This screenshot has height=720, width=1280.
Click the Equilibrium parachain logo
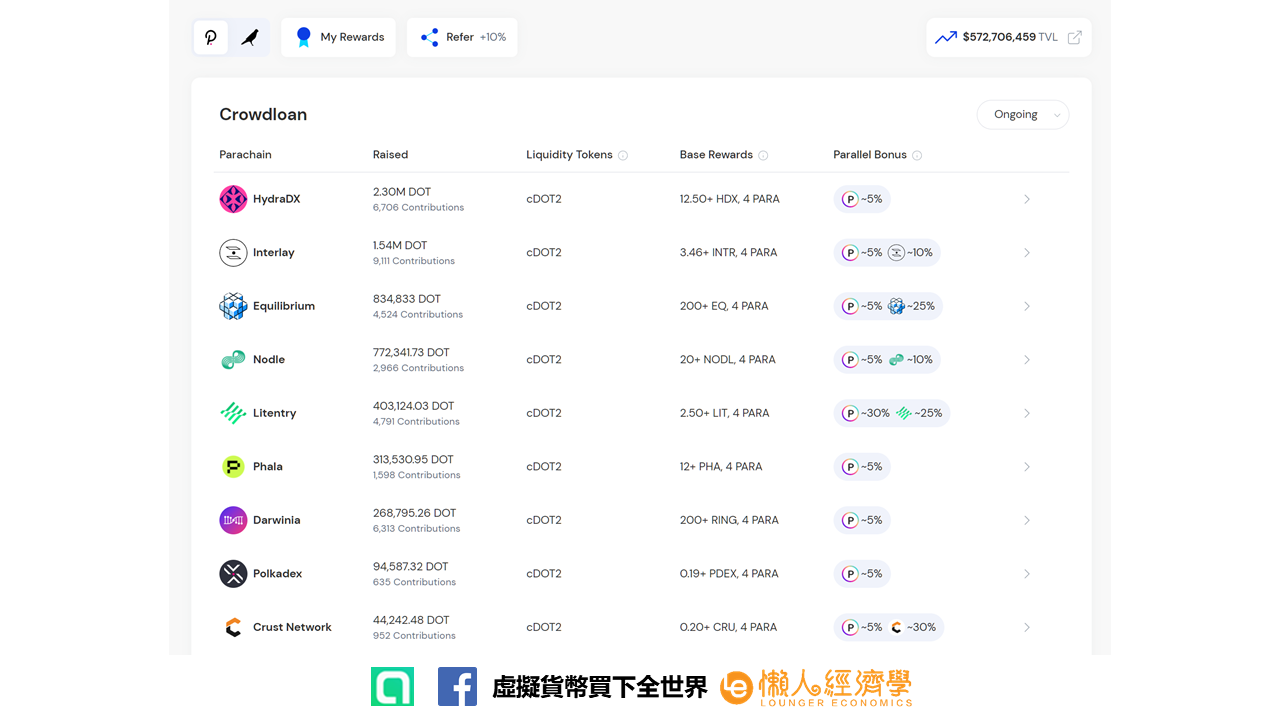233,306
